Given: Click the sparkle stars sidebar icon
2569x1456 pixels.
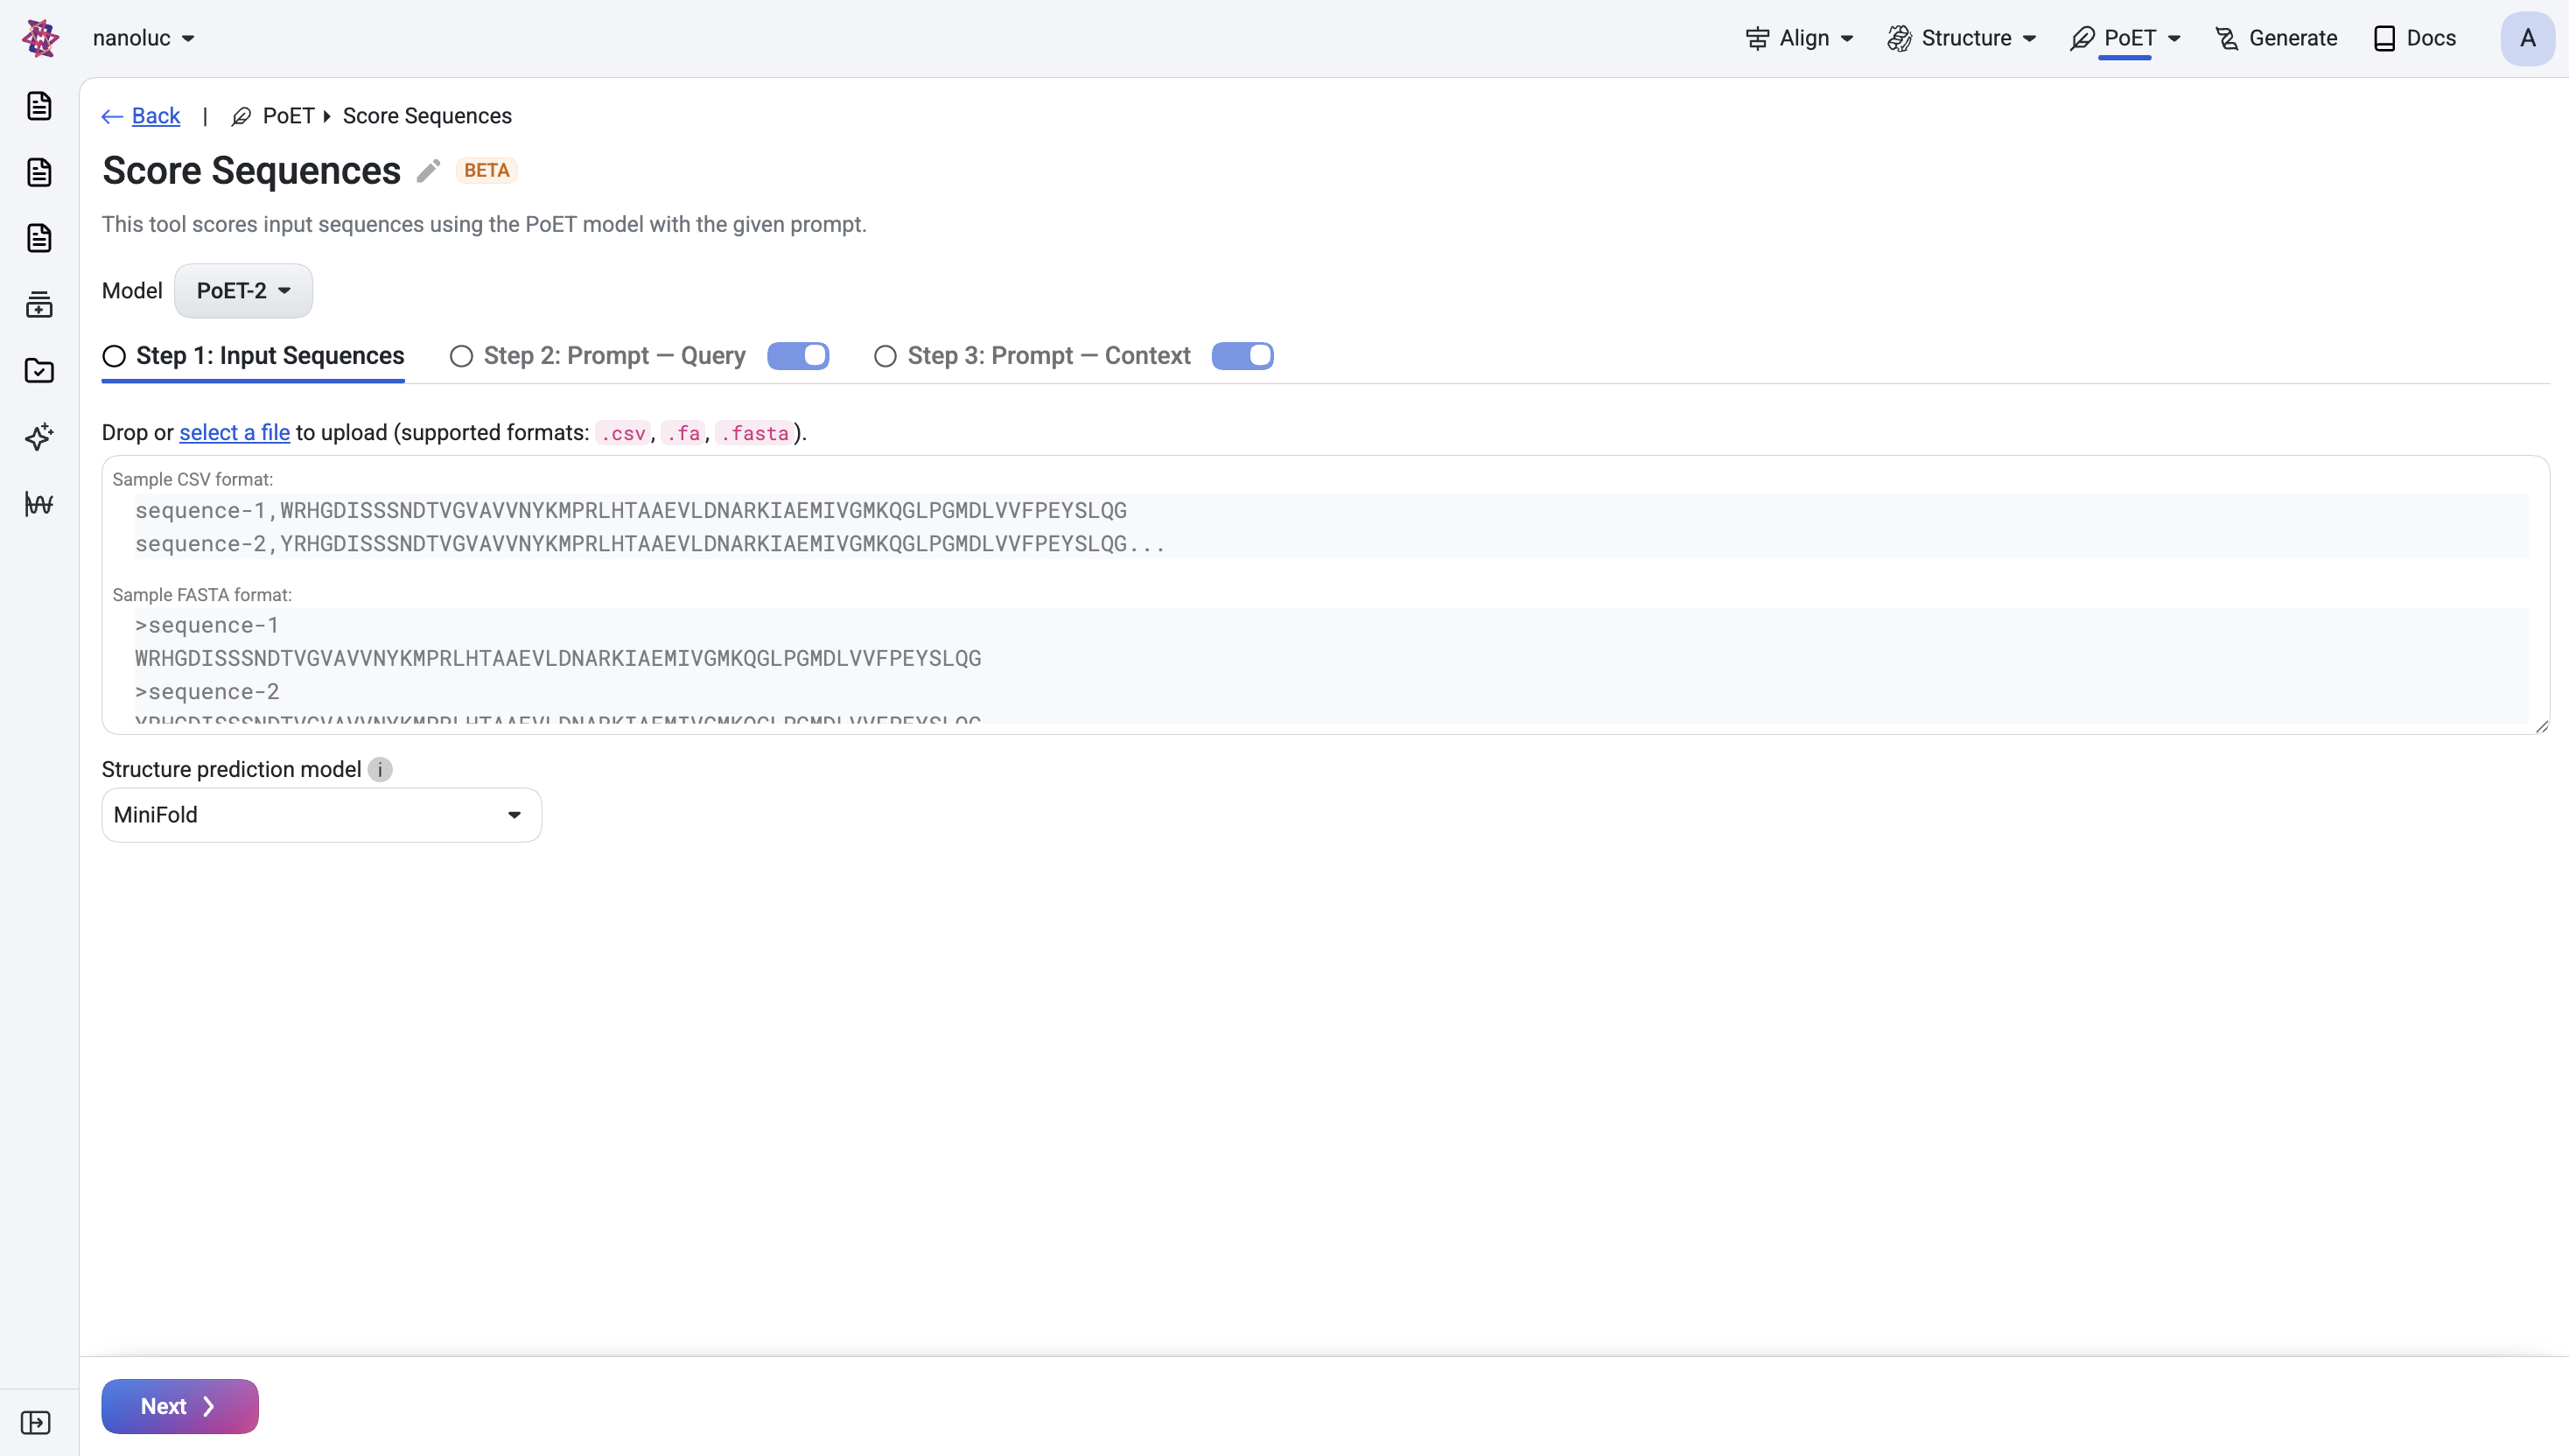Looking at the screenshot, I should (x=39, y=437).
